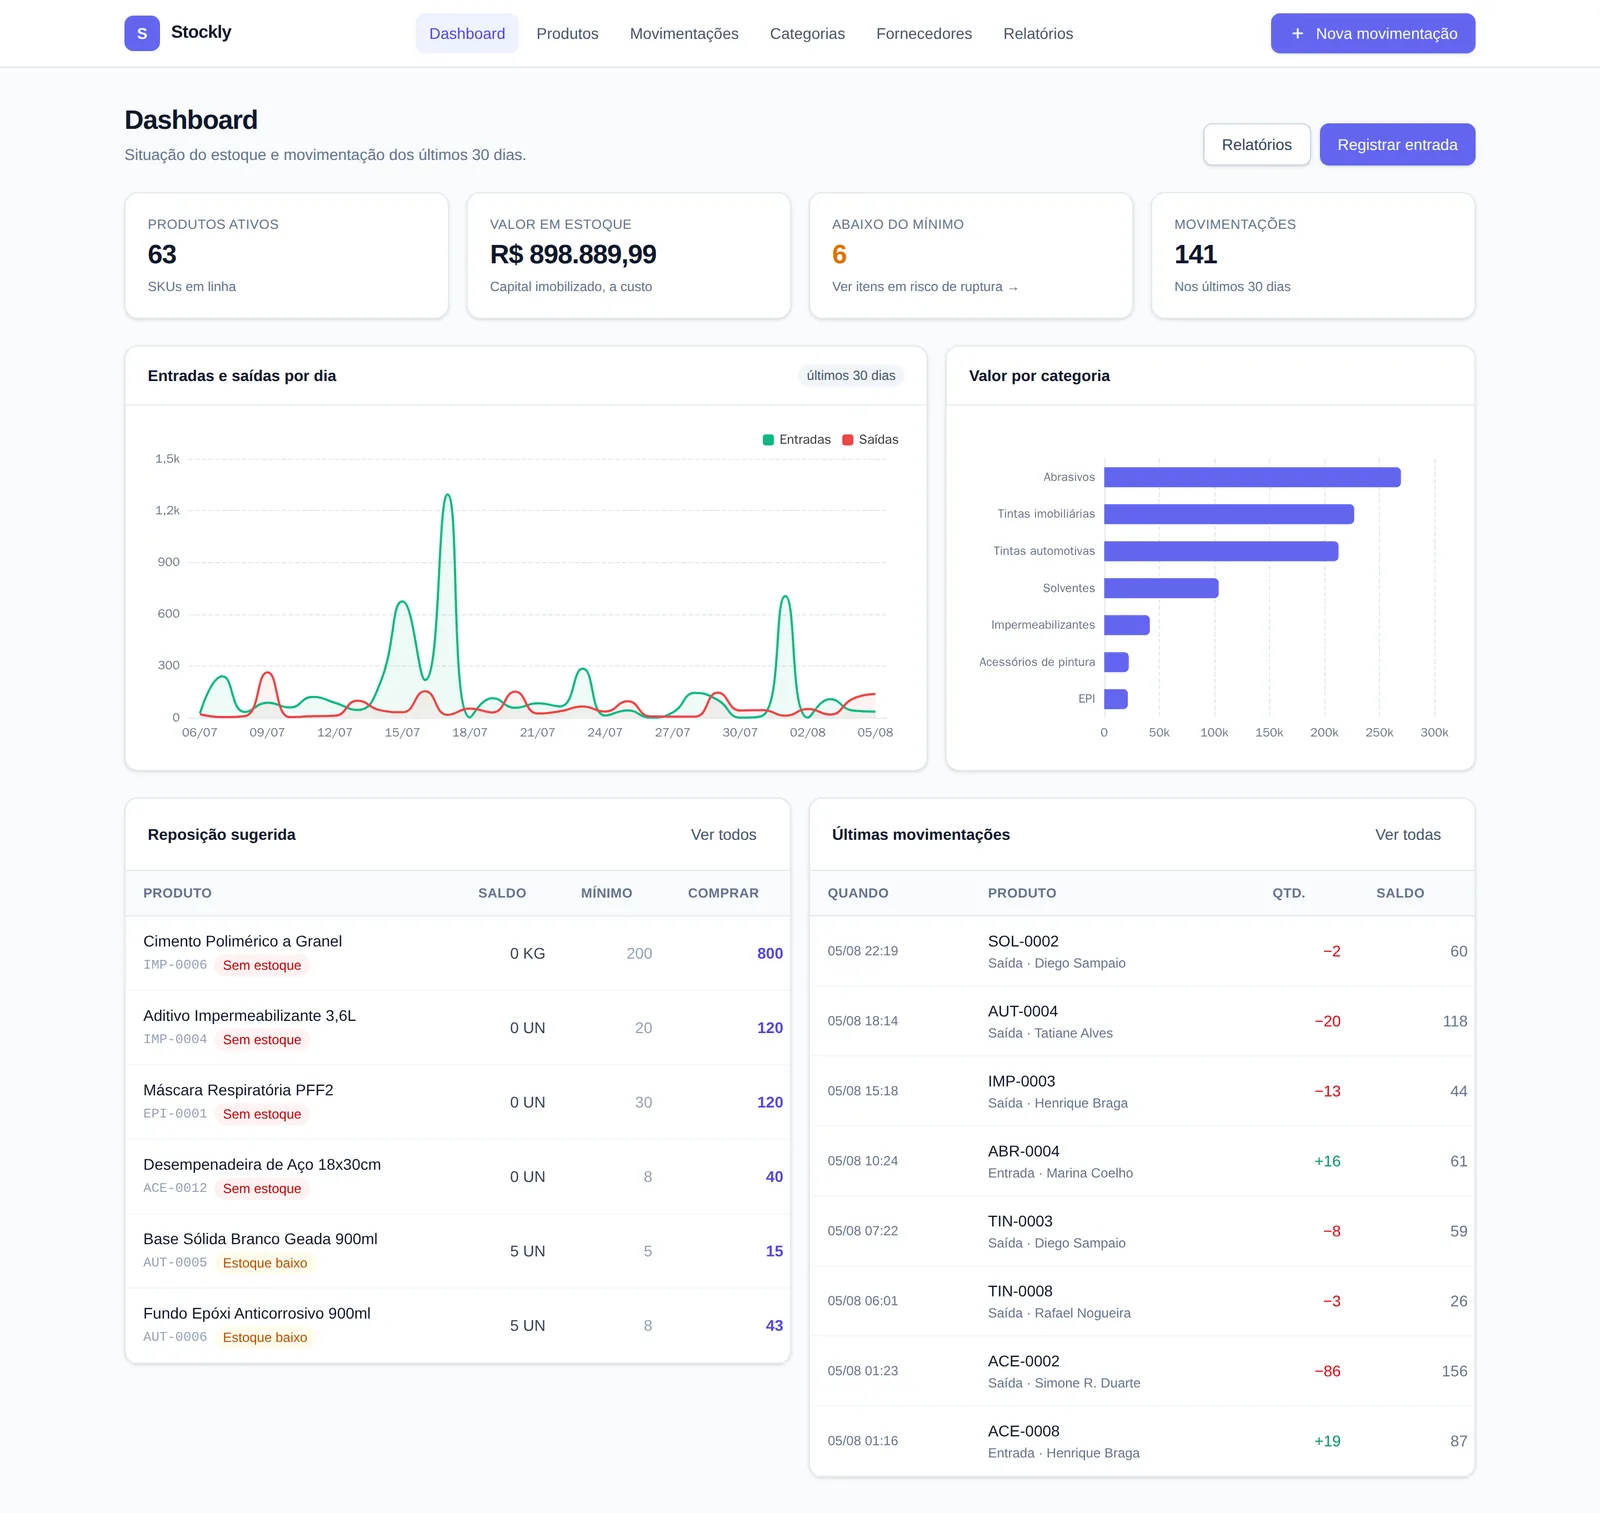
Task: Click the ACE-0002 movement by Simone R. Duarte
Action: [x=1142, y=1371]
